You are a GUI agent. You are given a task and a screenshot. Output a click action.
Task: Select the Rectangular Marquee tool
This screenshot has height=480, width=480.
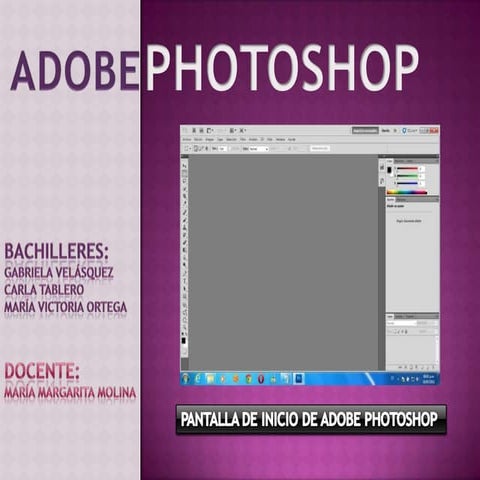pos(184,174)
